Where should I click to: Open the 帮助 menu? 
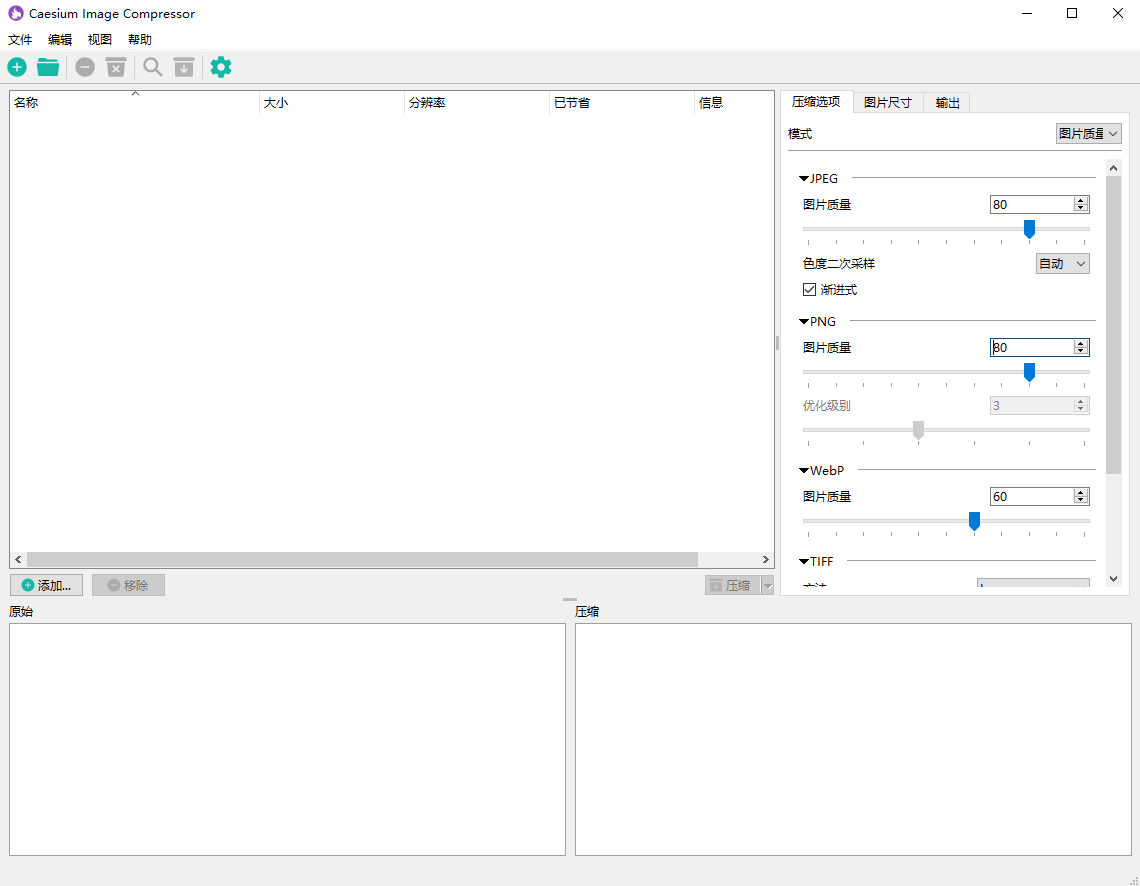tap(140, 40)
